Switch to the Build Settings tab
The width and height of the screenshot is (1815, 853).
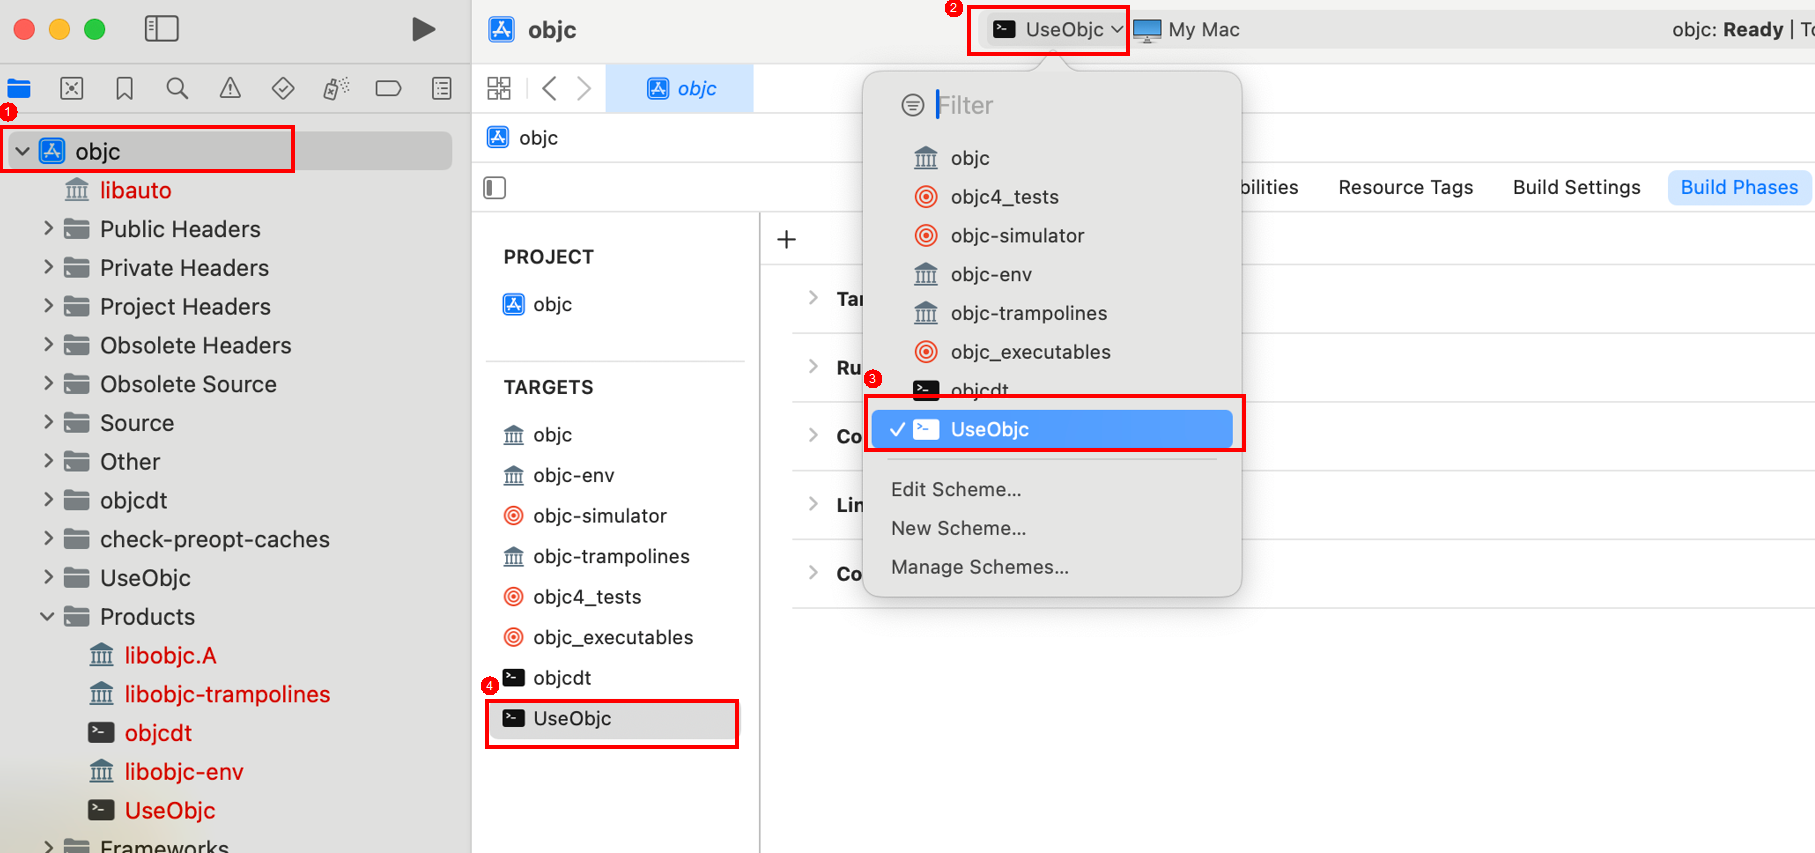click(x=1576, y=187)
